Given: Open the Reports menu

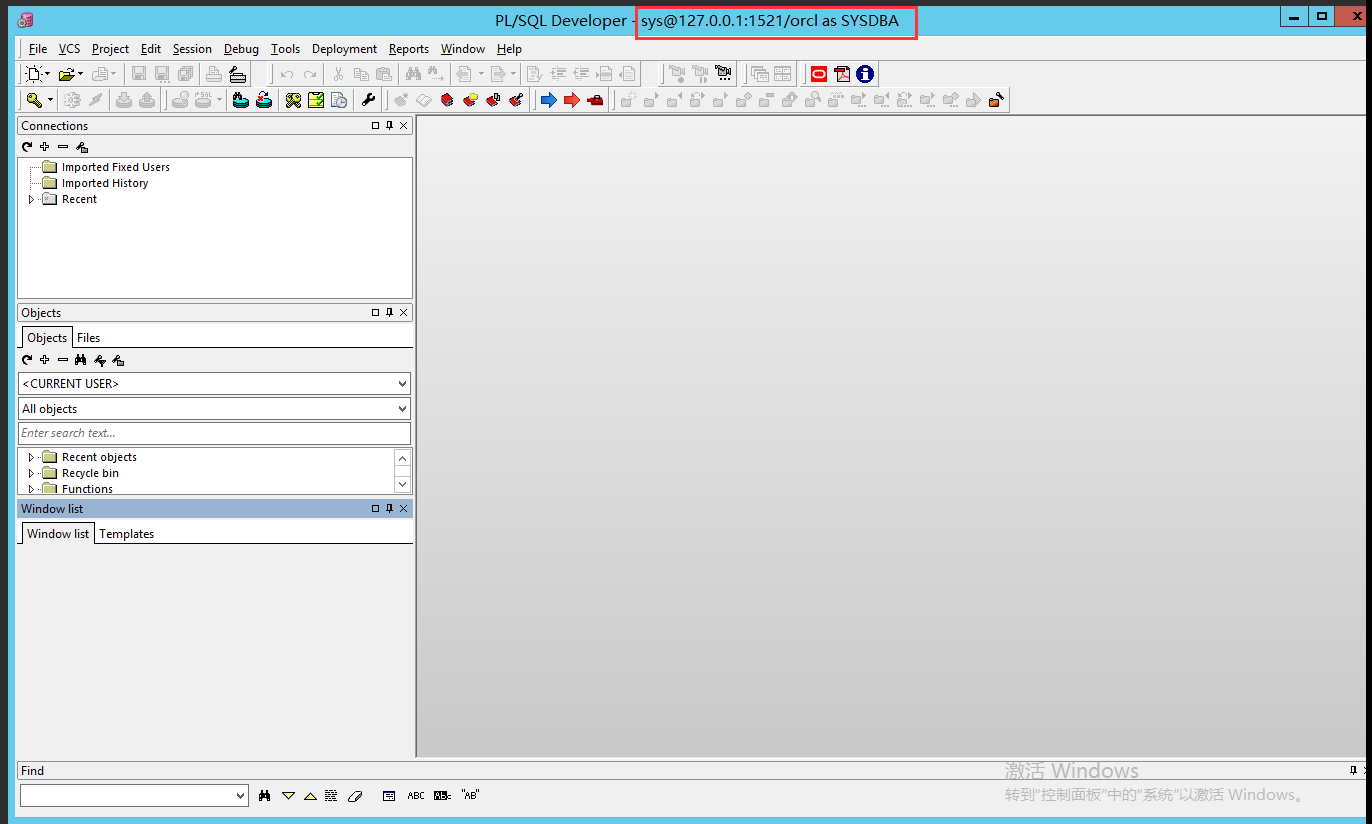Looking at the screenshot, I should pyautogui.click(x=408, y=49).
